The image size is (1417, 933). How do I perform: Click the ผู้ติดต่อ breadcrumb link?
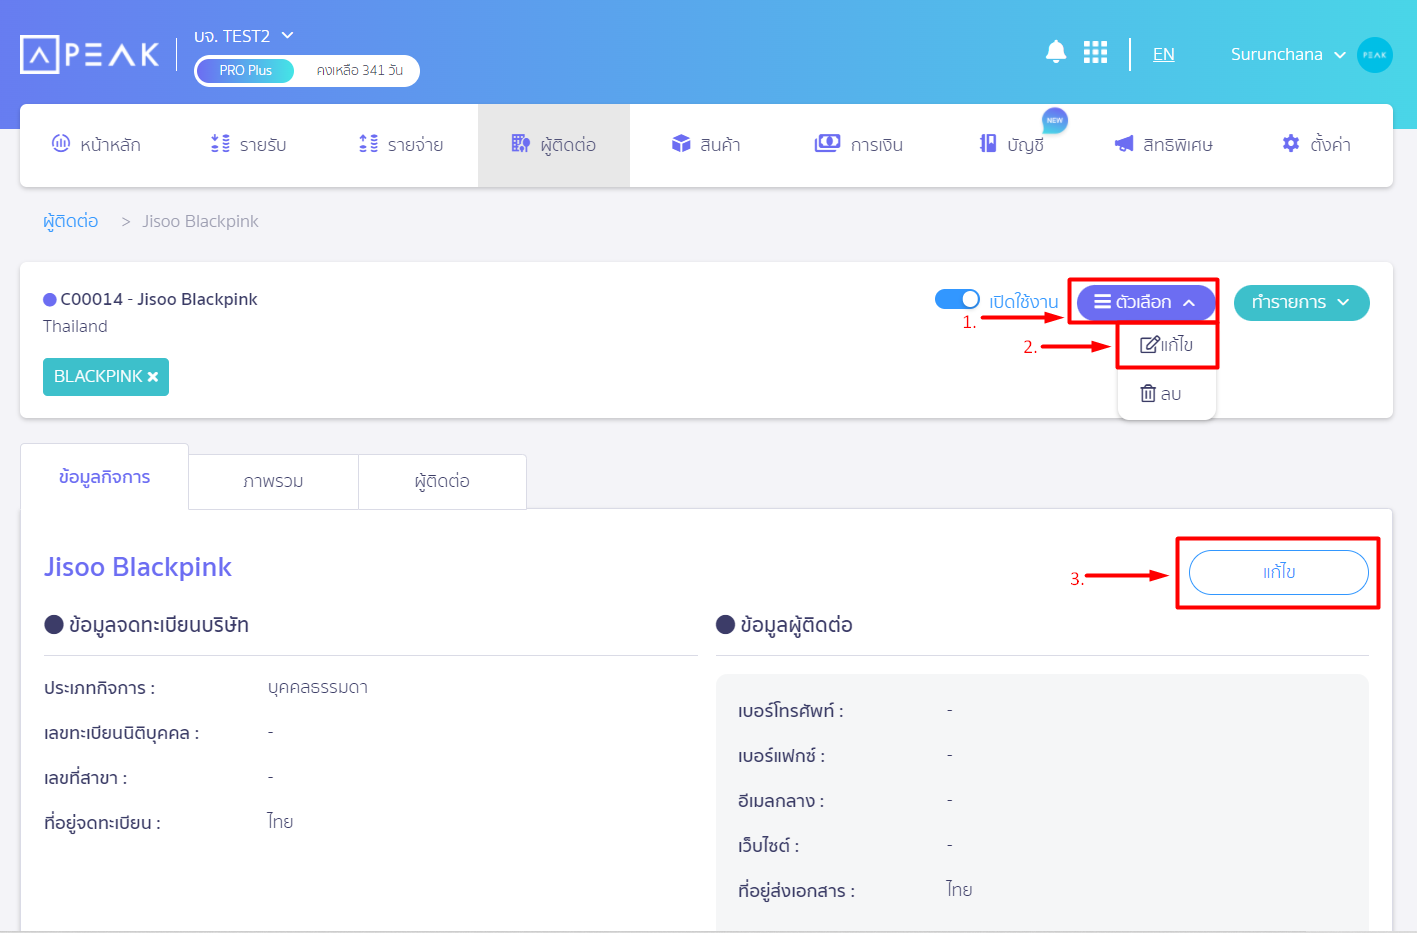[71, 221]
